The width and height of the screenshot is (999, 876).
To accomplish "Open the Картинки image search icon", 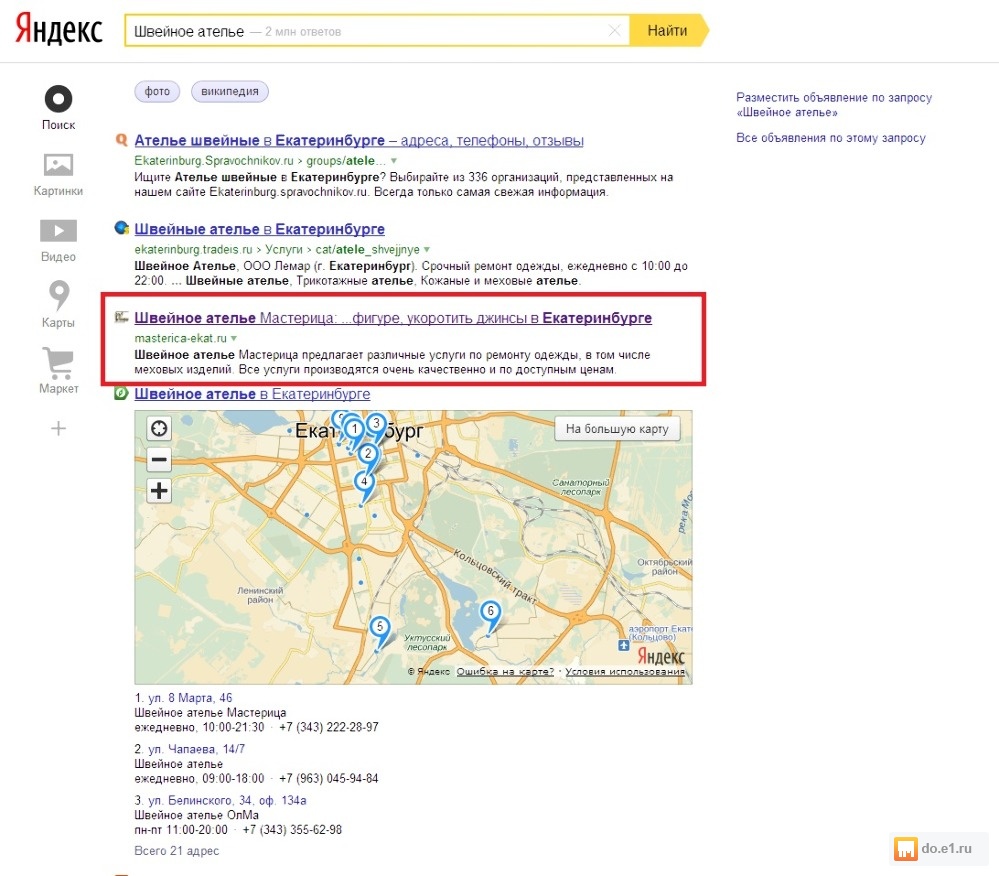I will (58, 165).
